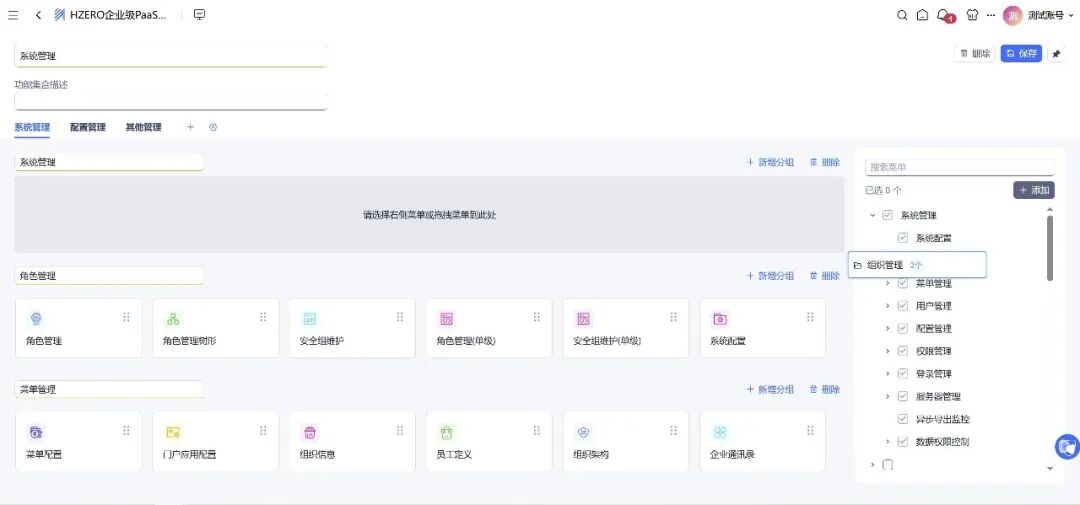Click the menu tree vertical scrollbar
1080x505 pixels.
[1049, 248]
